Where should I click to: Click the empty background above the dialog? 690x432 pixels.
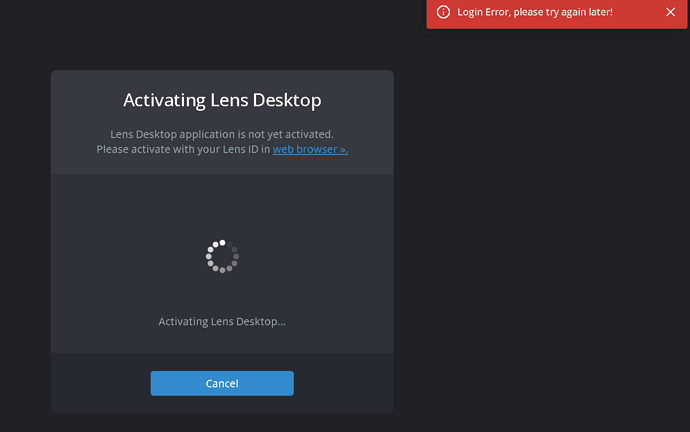(222, 35)
